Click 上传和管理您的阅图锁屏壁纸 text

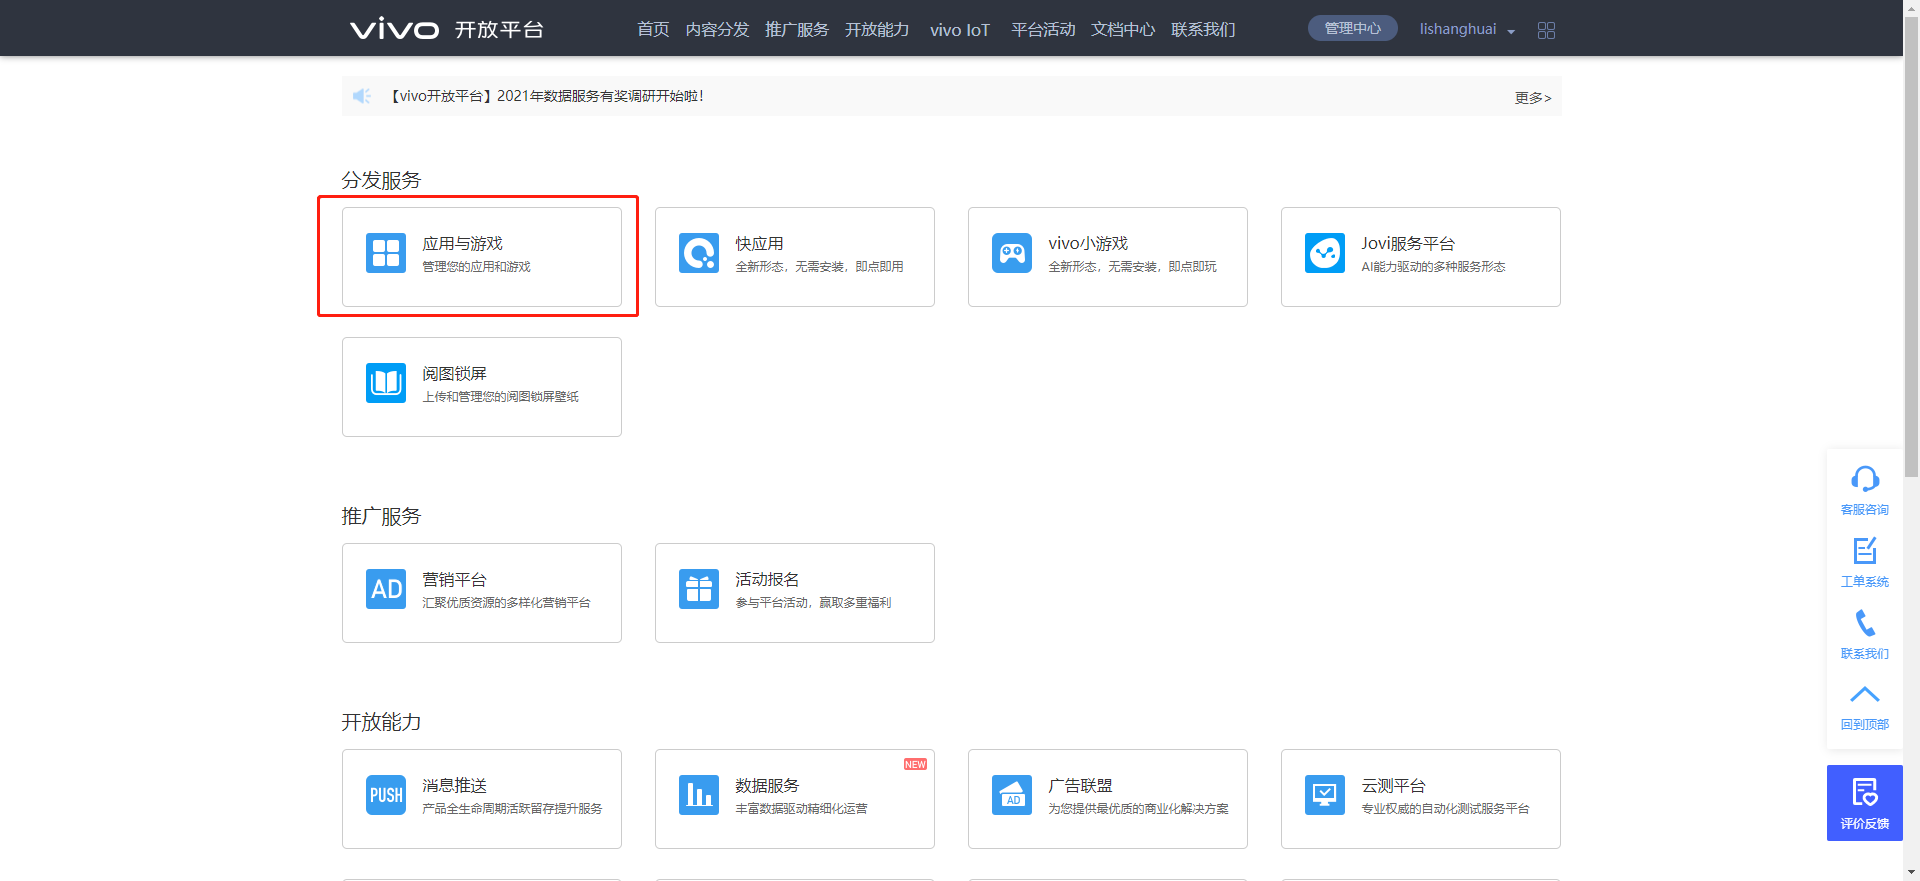[500, 397]
